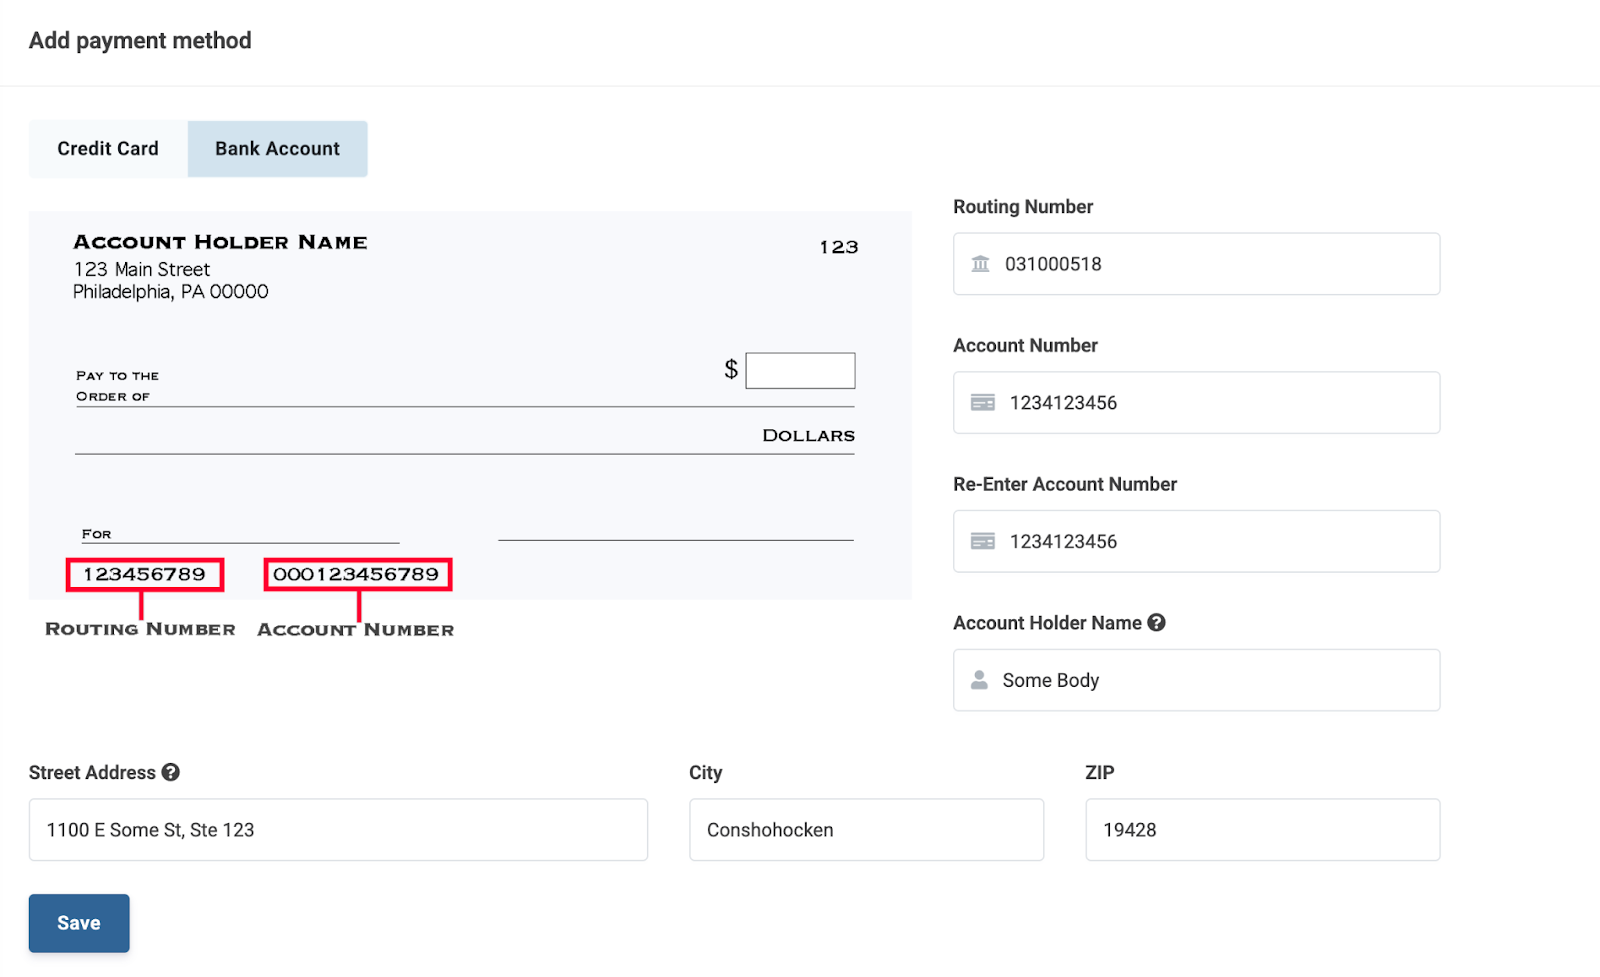Click the card icon in Account Number field

[x=982, y=403]
